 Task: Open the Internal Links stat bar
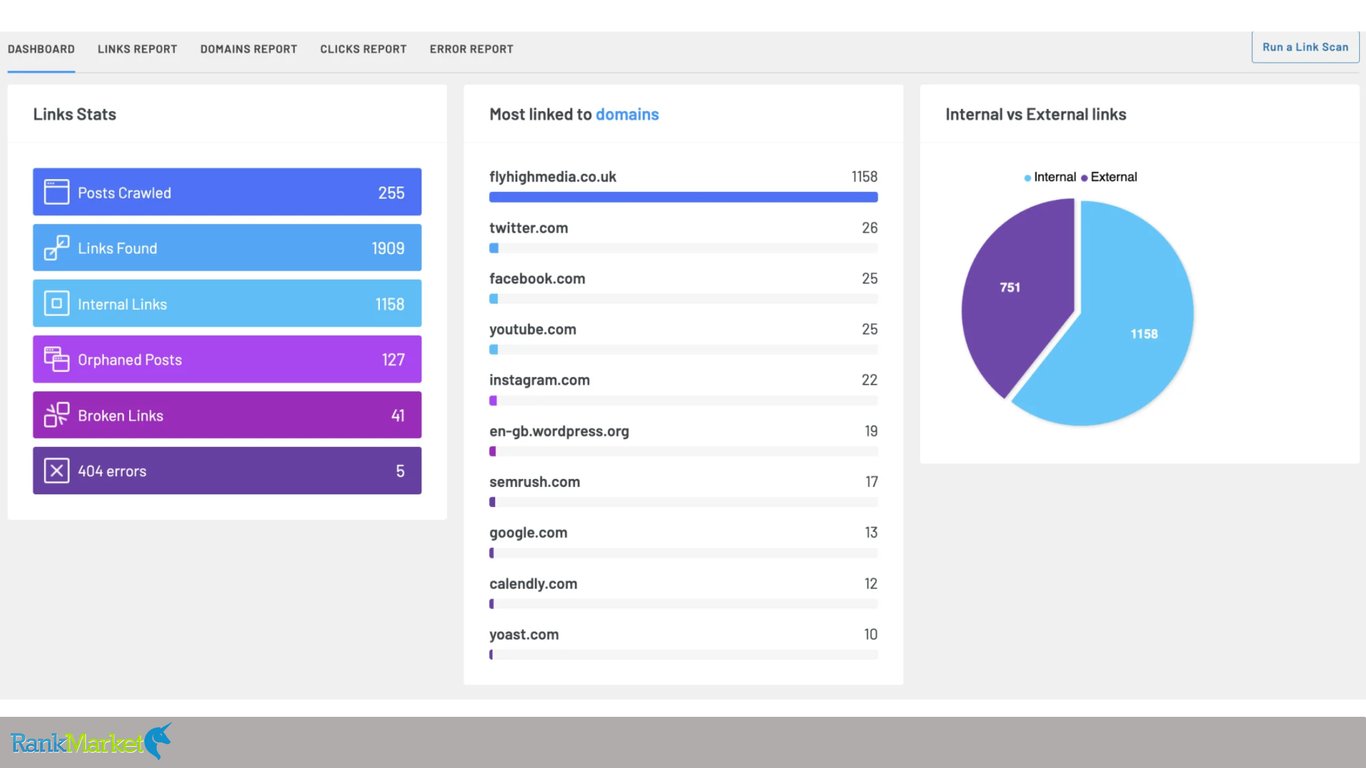pyautogui.click(x=227, y=304)
